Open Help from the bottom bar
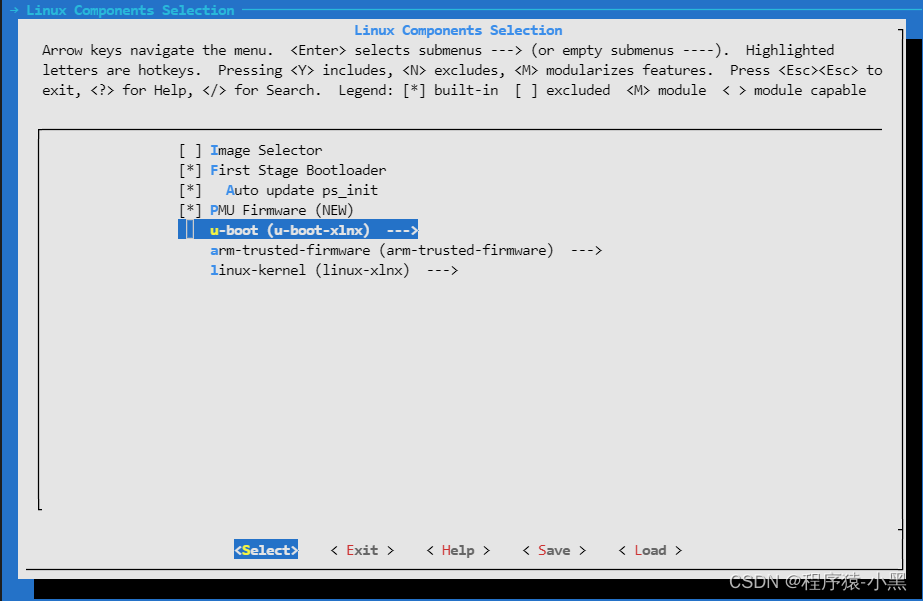Screen dimensions: 923x601 click(458, 550)
